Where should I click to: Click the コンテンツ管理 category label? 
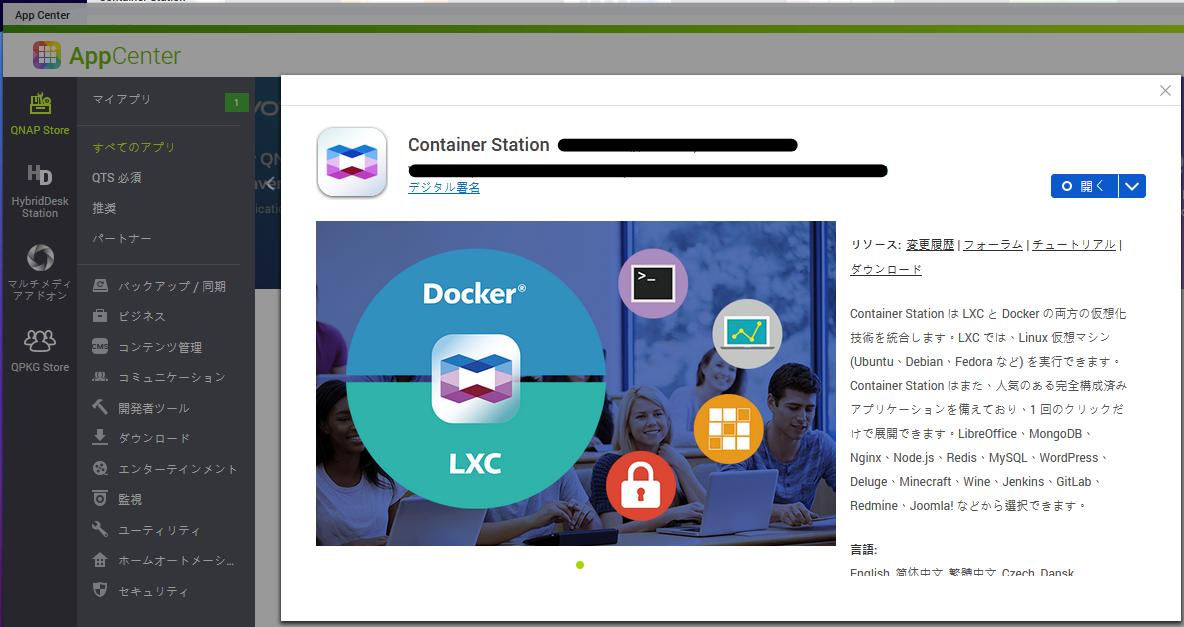coord(160,347)
